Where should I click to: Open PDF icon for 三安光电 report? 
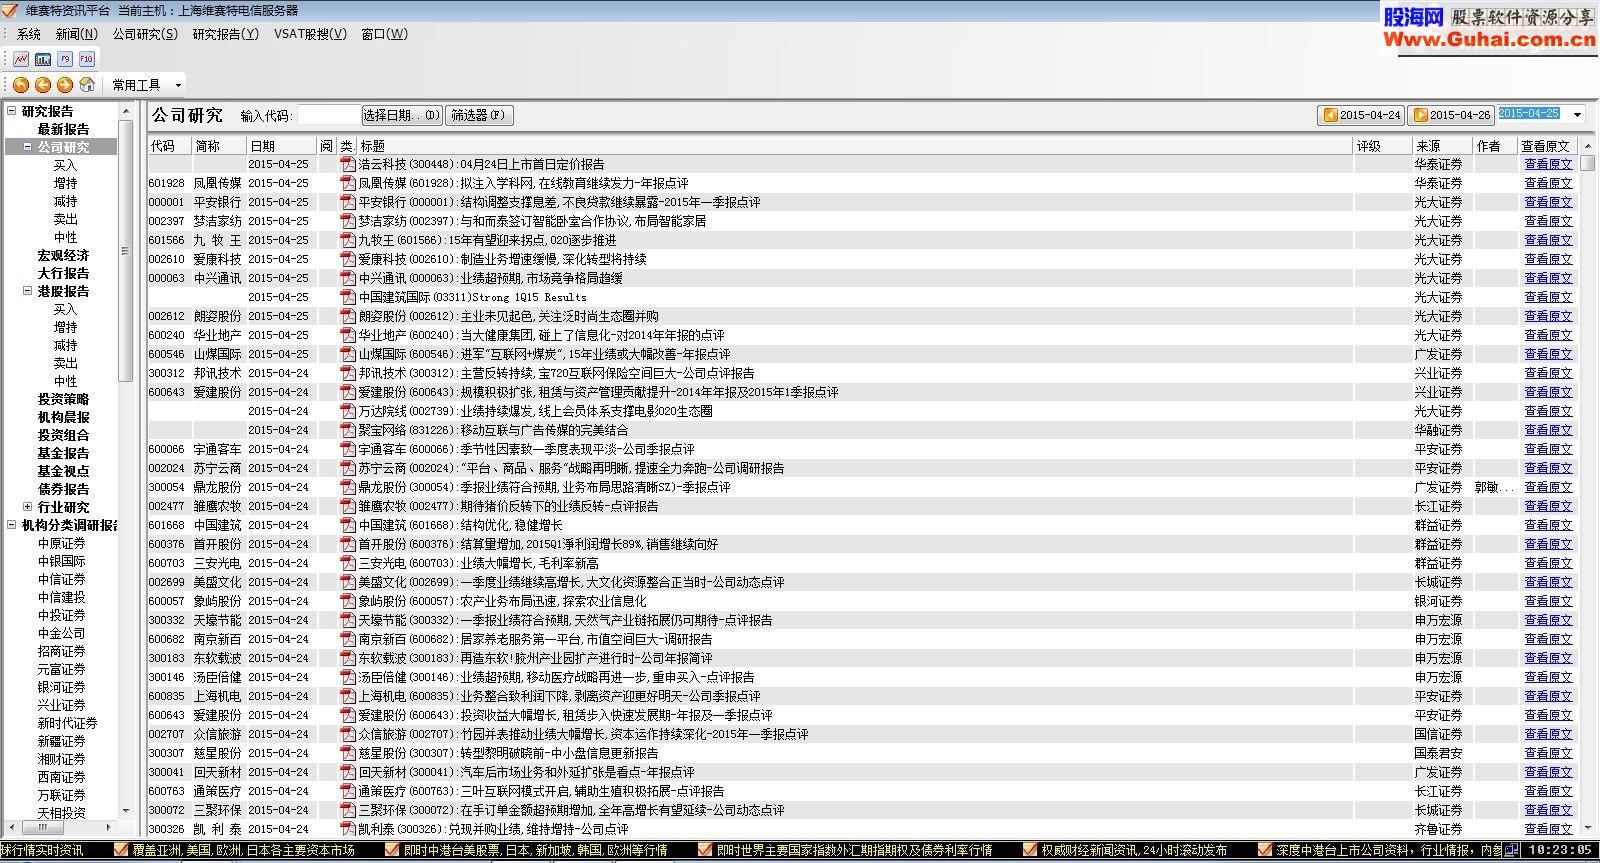[x=348, y=563]
